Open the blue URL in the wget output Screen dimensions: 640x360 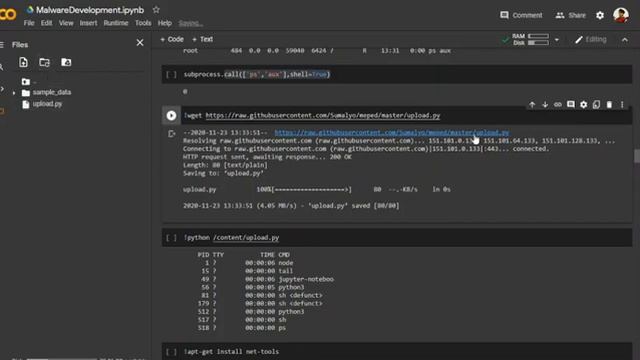[x=391, y=132]
